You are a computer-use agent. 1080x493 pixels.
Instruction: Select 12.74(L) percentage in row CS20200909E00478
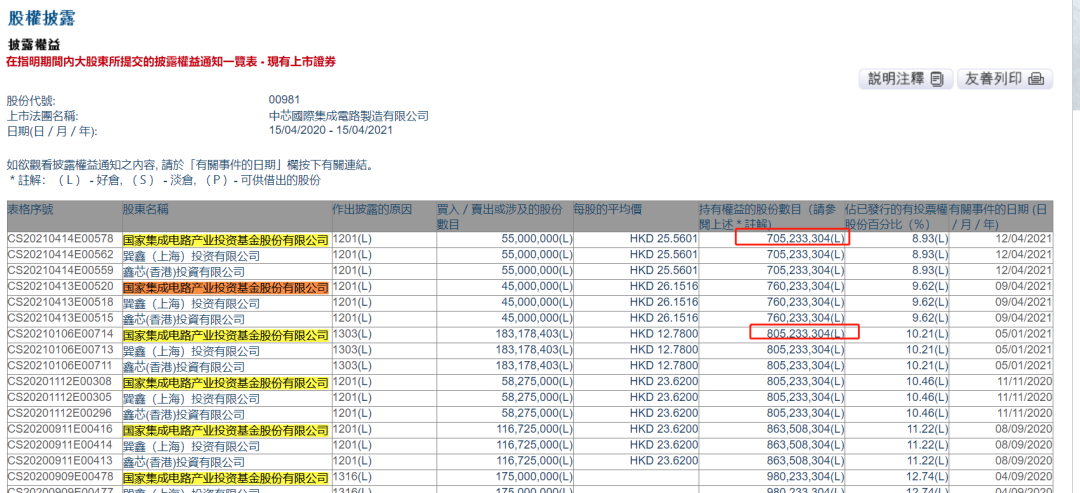coord(928,478)
